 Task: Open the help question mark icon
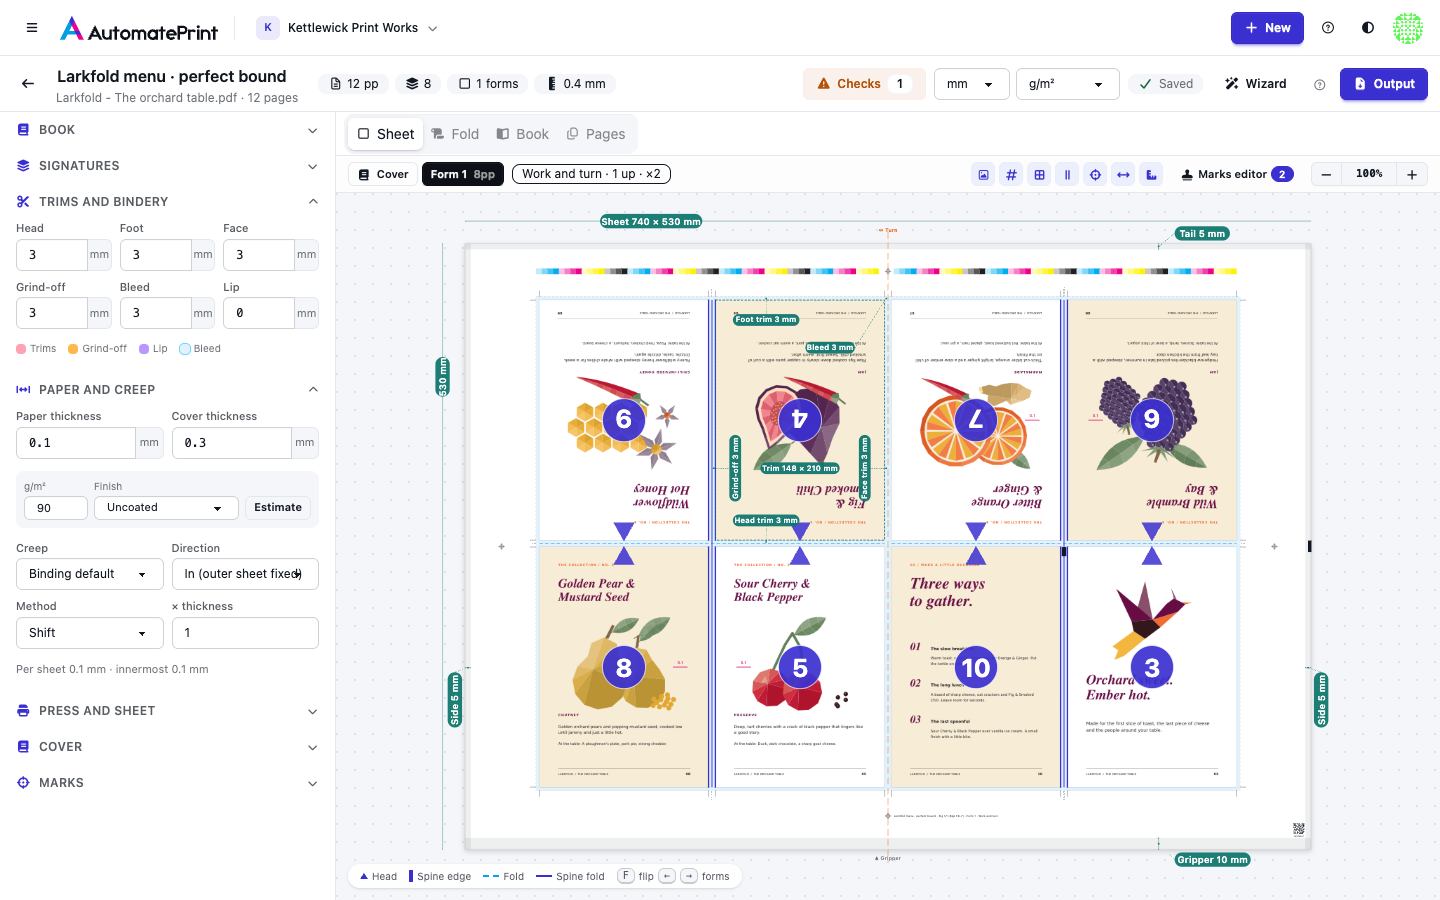1328,28
